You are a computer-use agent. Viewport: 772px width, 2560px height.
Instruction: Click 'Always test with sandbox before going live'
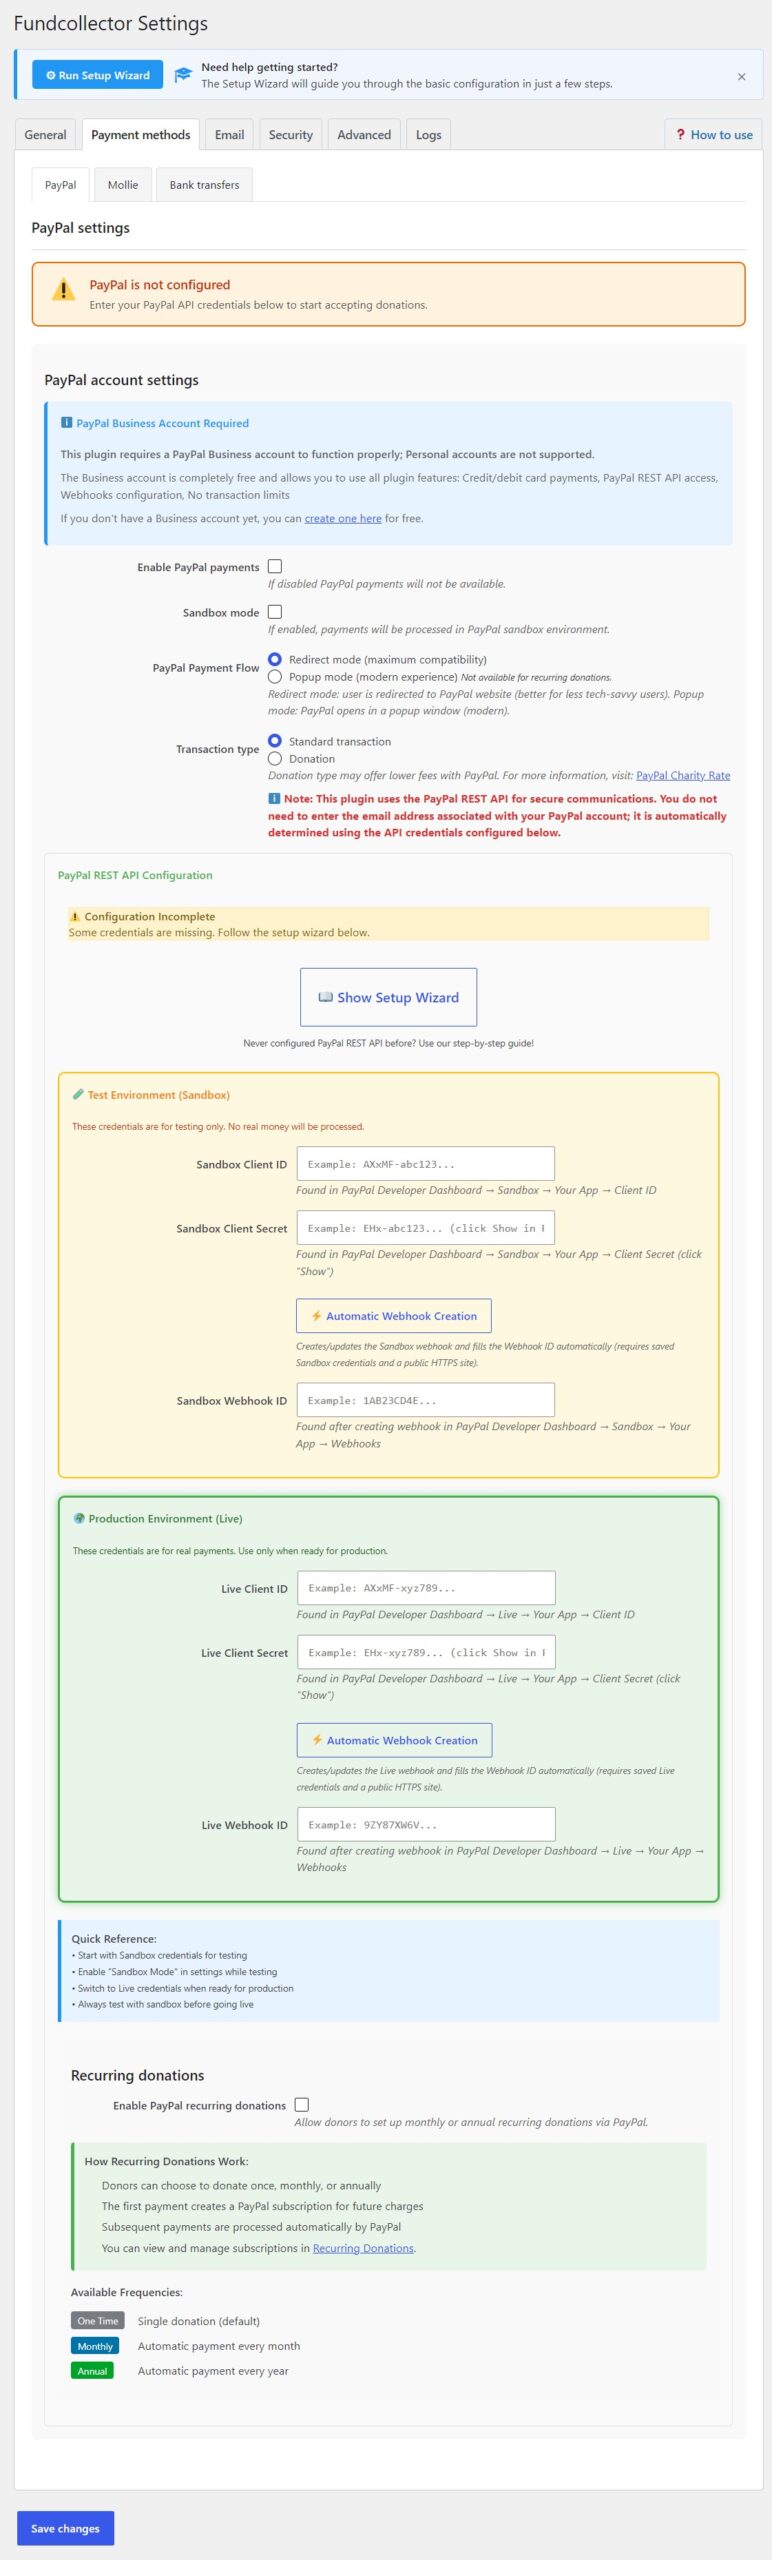point(166,2004)
